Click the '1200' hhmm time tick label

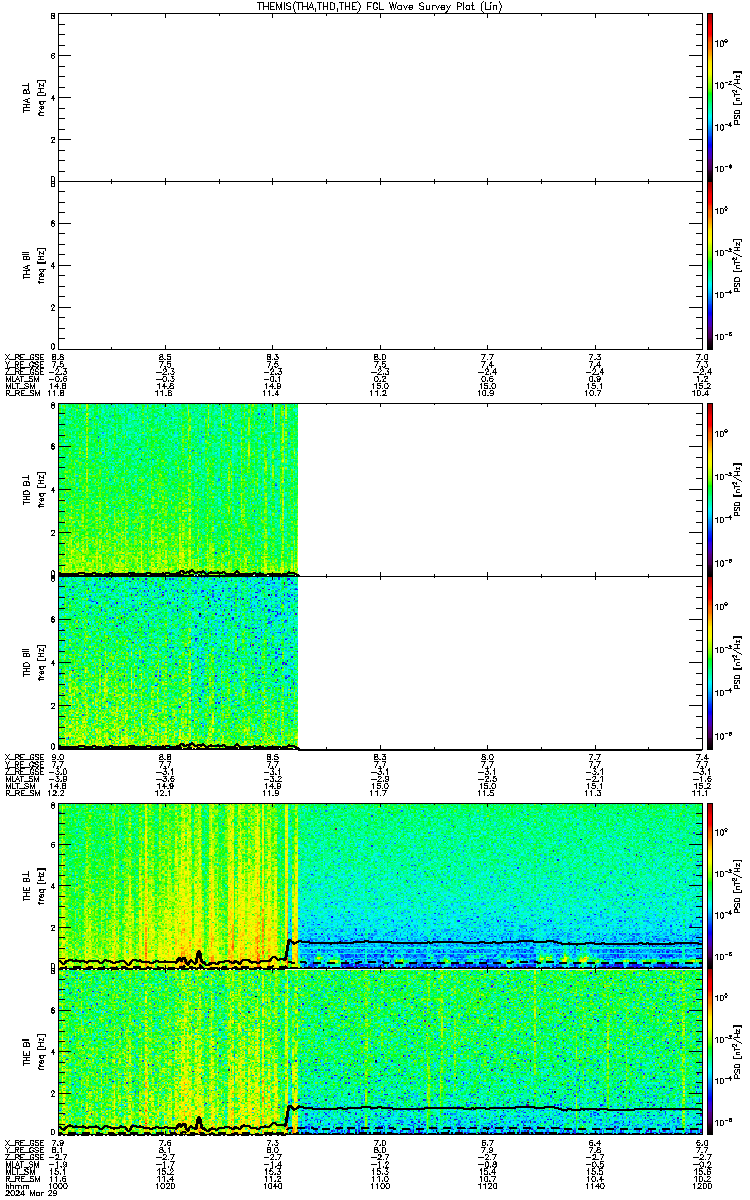point(701,1186)
